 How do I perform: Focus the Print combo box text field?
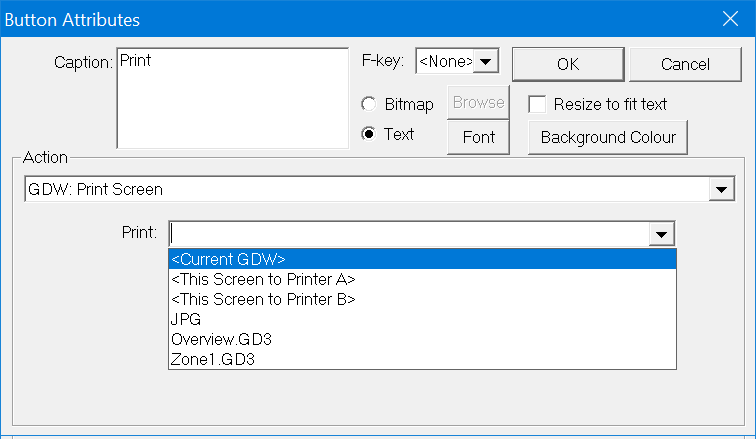(408, 234)
